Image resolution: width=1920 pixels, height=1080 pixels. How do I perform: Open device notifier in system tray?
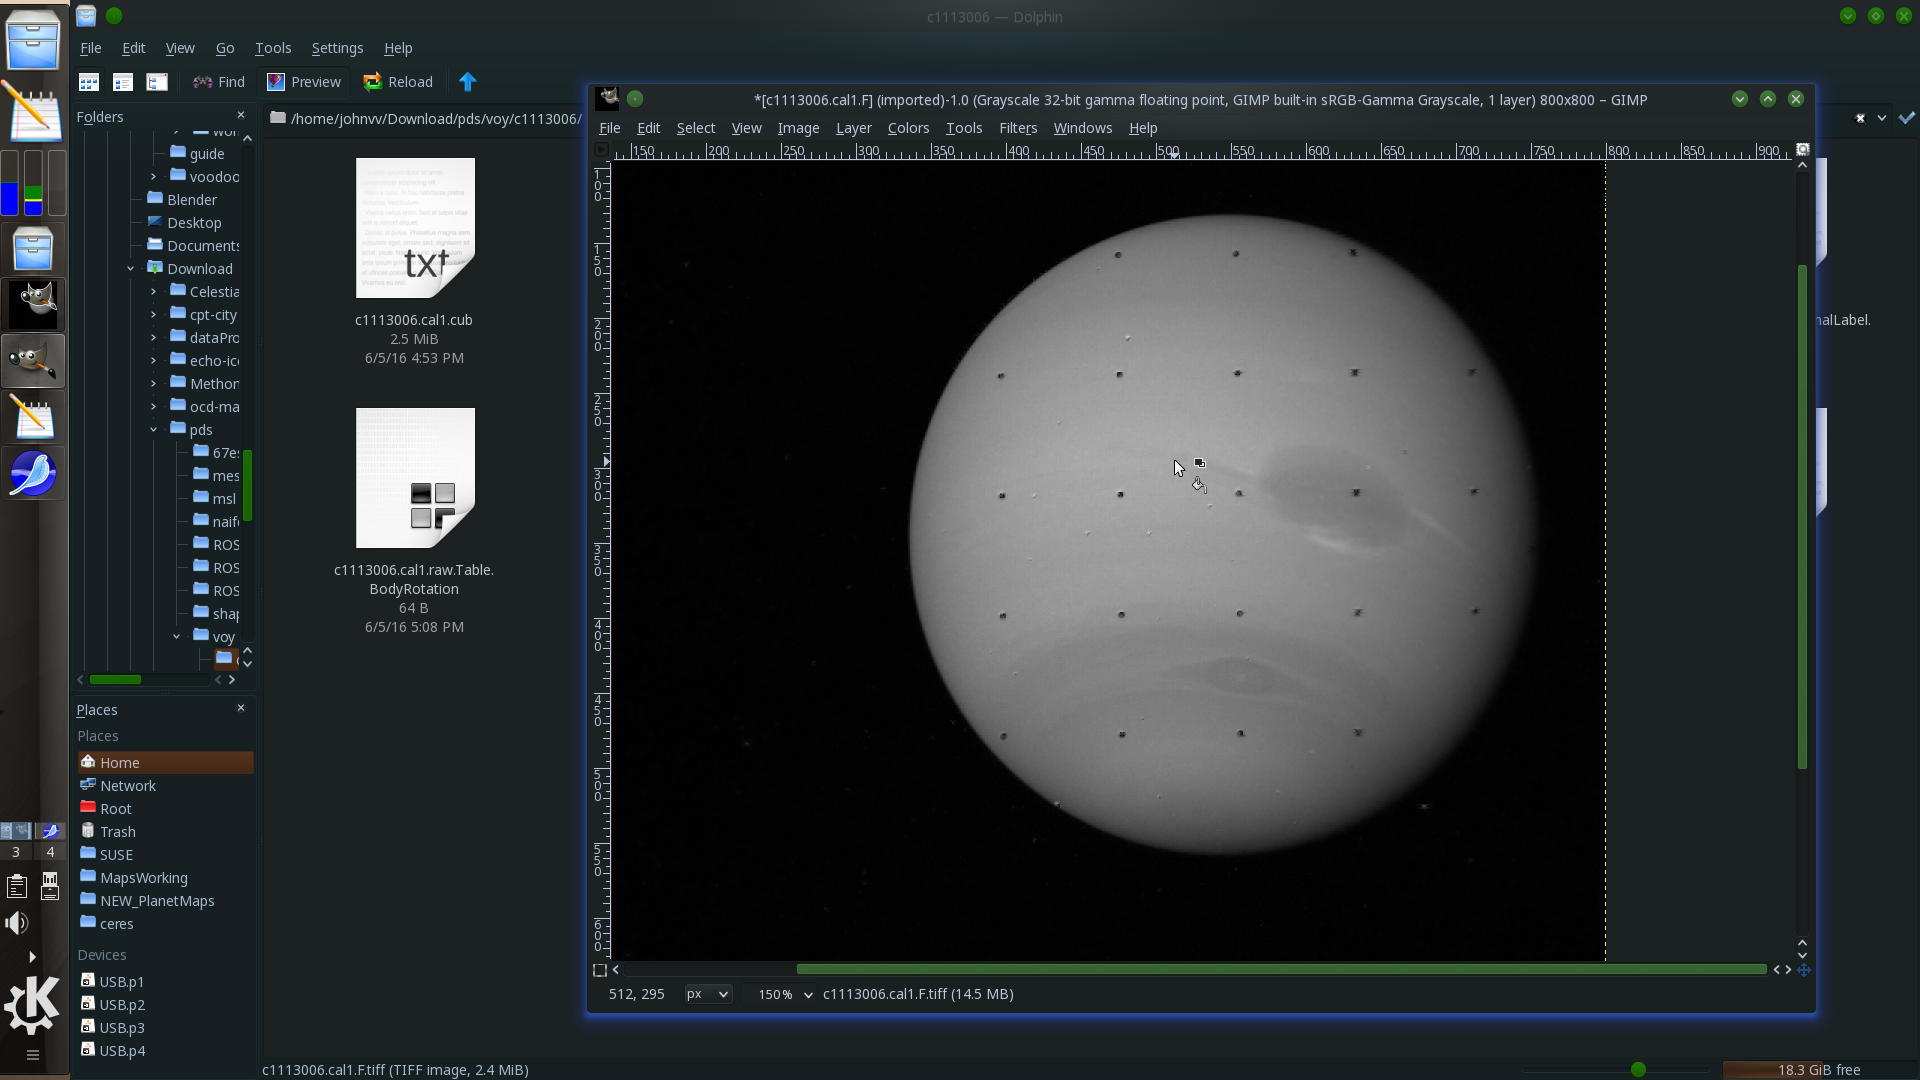(50, 886)
